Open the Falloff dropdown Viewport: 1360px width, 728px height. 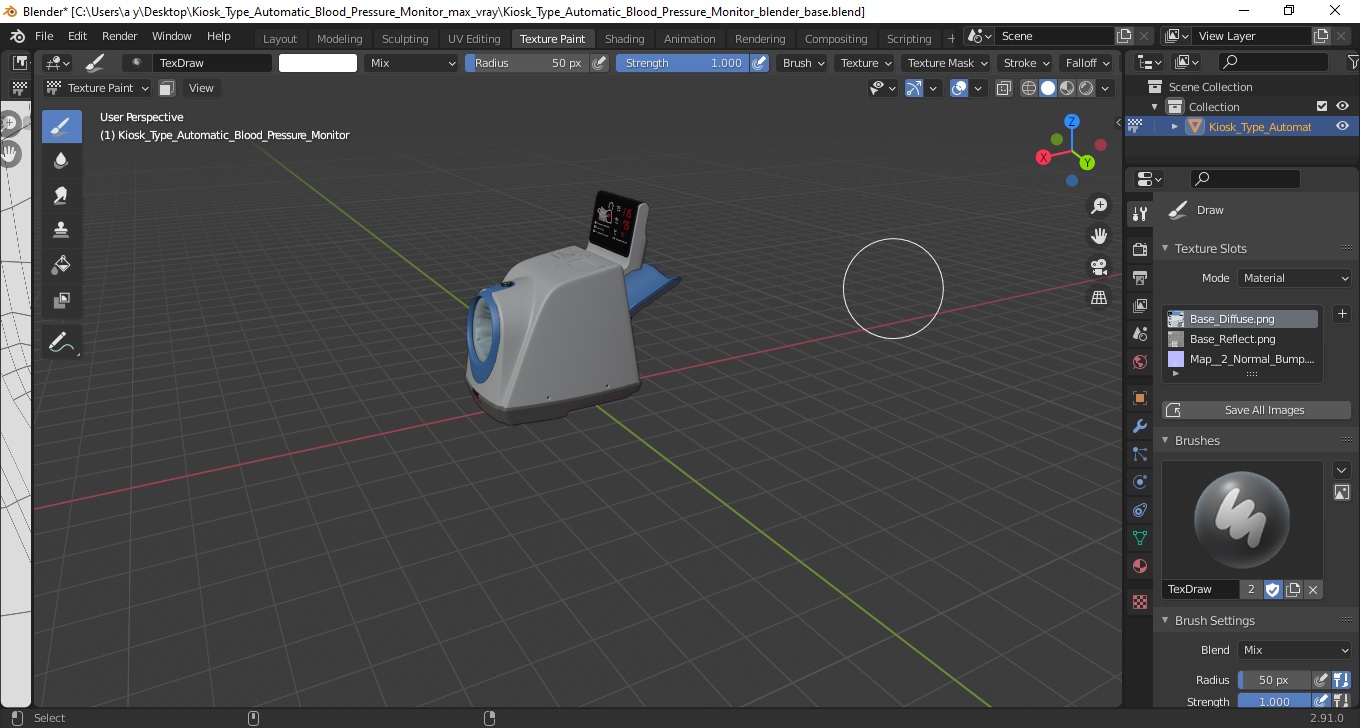pos(1087,63)
